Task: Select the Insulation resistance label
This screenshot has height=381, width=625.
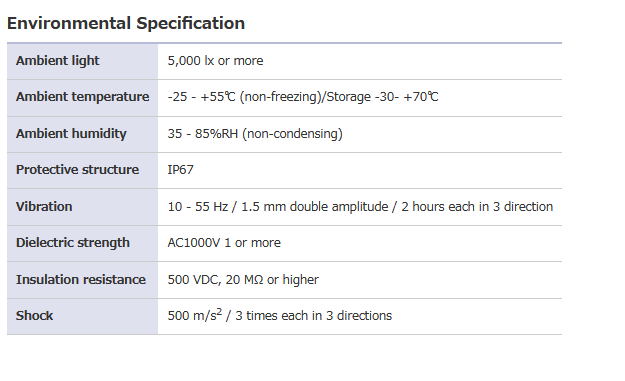Action: 81,279
